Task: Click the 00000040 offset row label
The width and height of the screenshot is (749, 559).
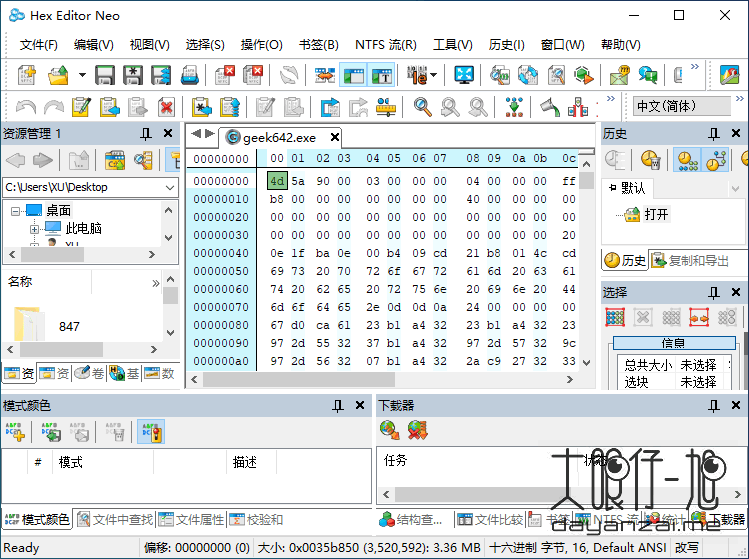Action: pos(221,253)
